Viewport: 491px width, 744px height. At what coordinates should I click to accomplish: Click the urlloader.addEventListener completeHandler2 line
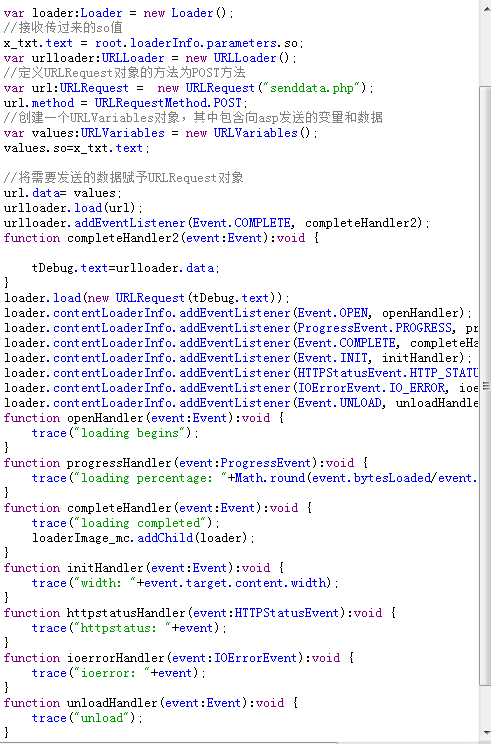point(217,223)
